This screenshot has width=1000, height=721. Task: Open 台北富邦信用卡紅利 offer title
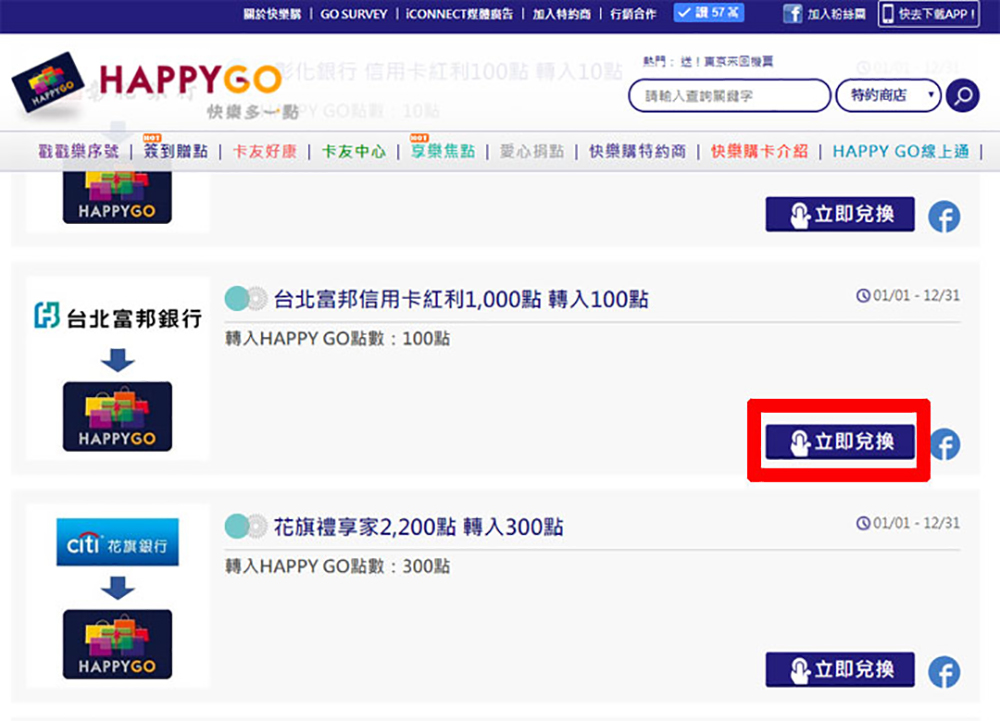[461, 299]
